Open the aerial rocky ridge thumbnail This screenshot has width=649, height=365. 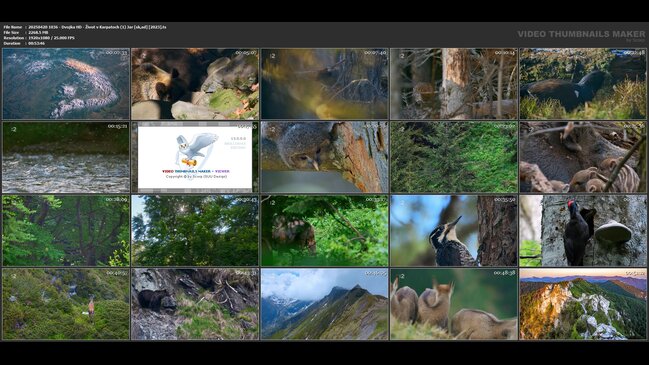(x=66, y=84)
